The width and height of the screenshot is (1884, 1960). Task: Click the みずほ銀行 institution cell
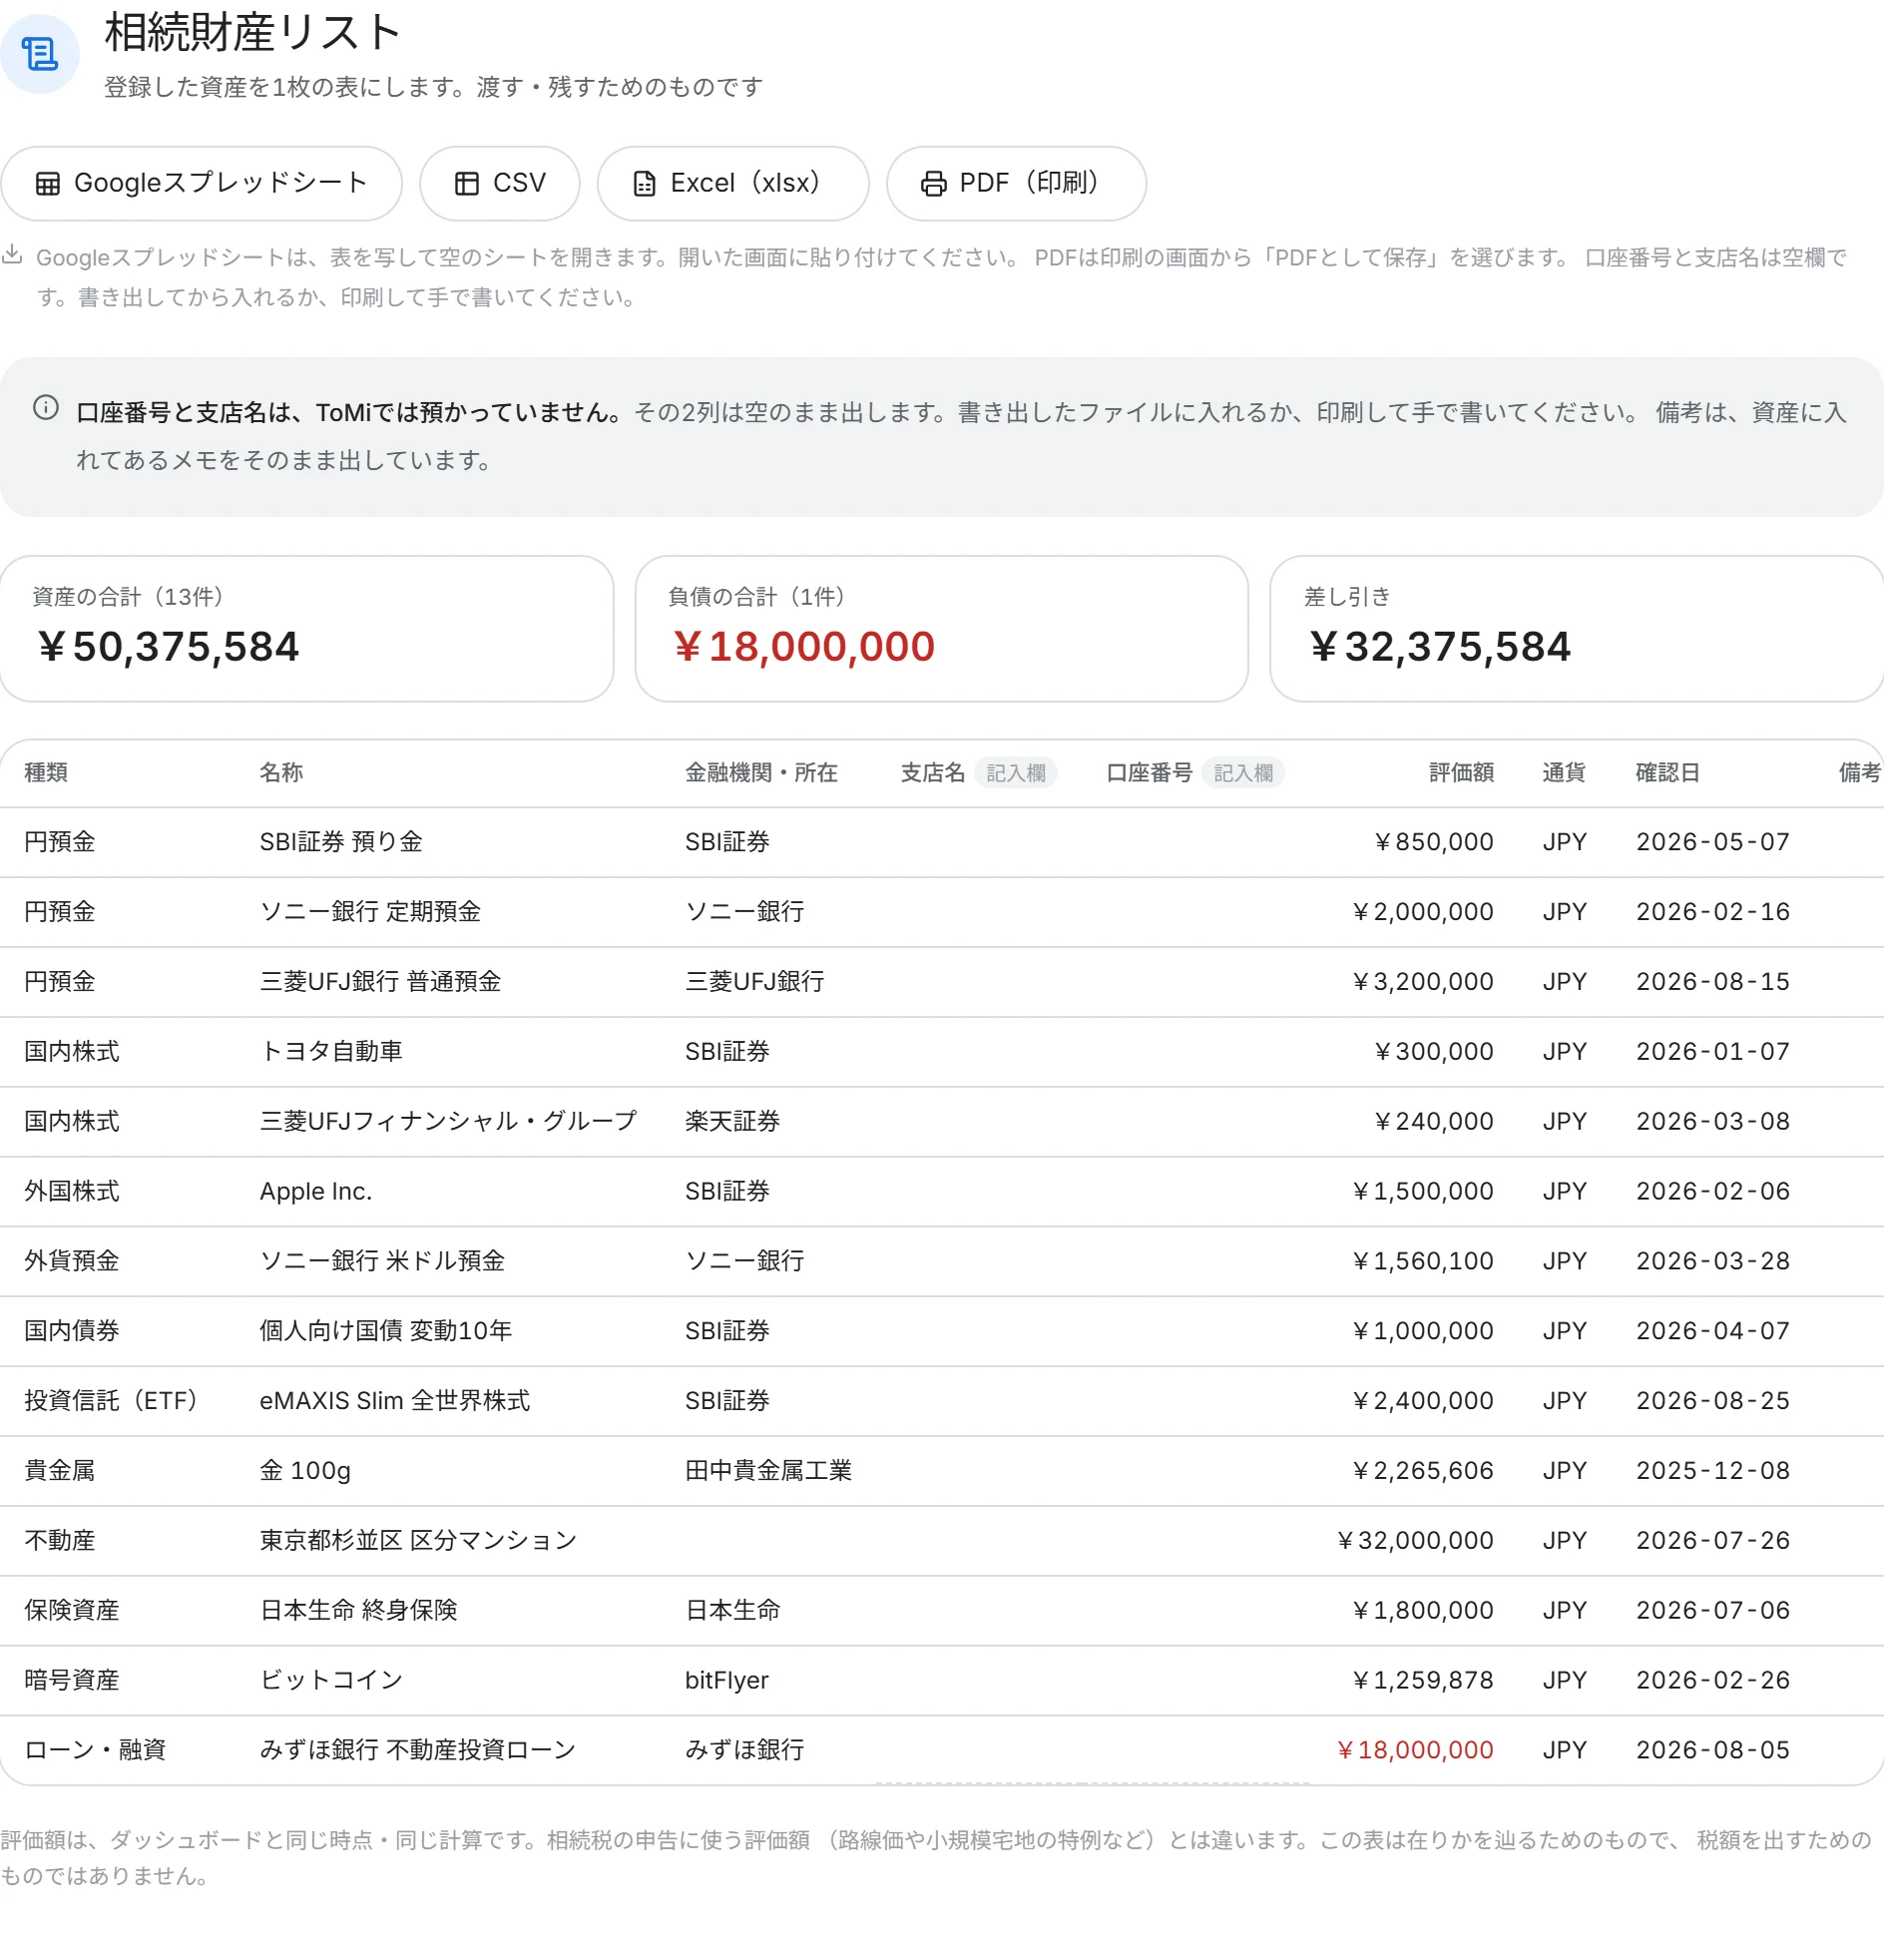click(745, 1752)
